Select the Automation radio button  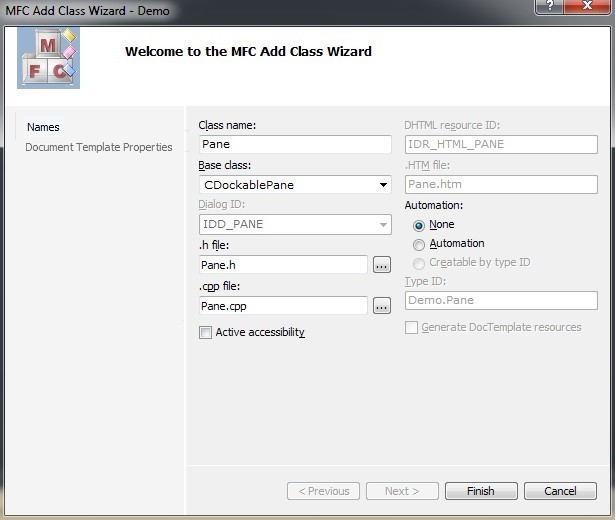coord(418,244)
